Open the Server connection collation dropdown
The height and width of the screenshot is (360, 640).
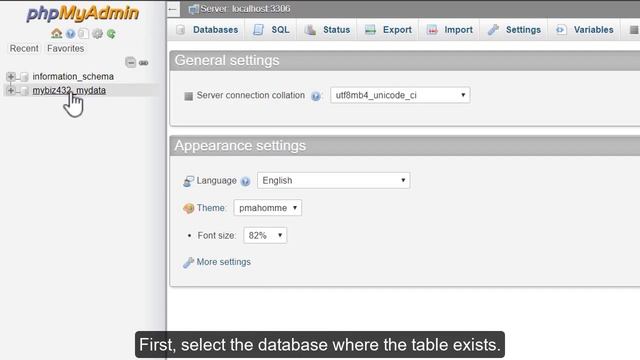click(400, 95)
